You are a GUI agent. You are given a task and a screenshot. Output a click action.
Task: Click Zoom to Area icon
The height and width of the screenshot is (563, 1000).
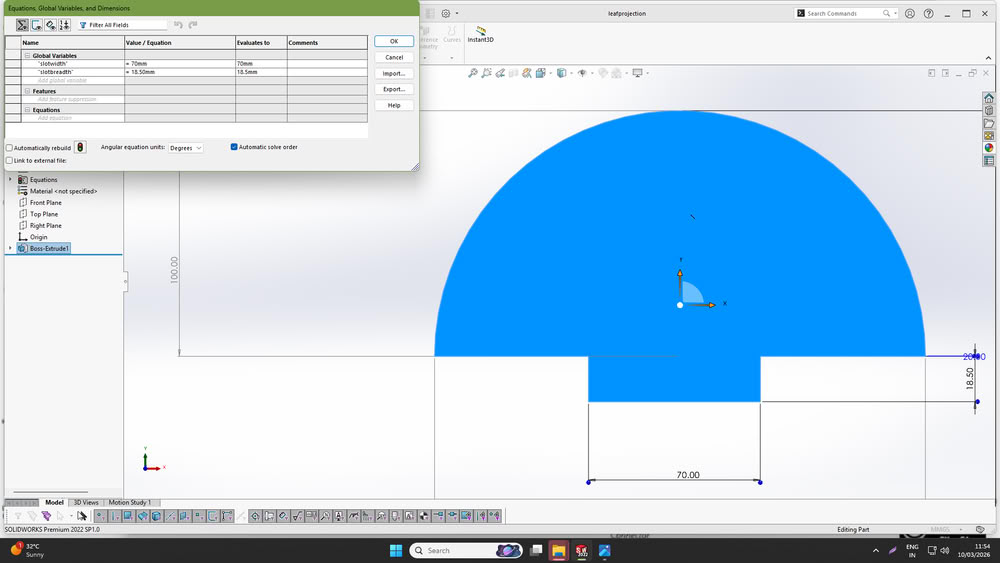pos(487,73)
